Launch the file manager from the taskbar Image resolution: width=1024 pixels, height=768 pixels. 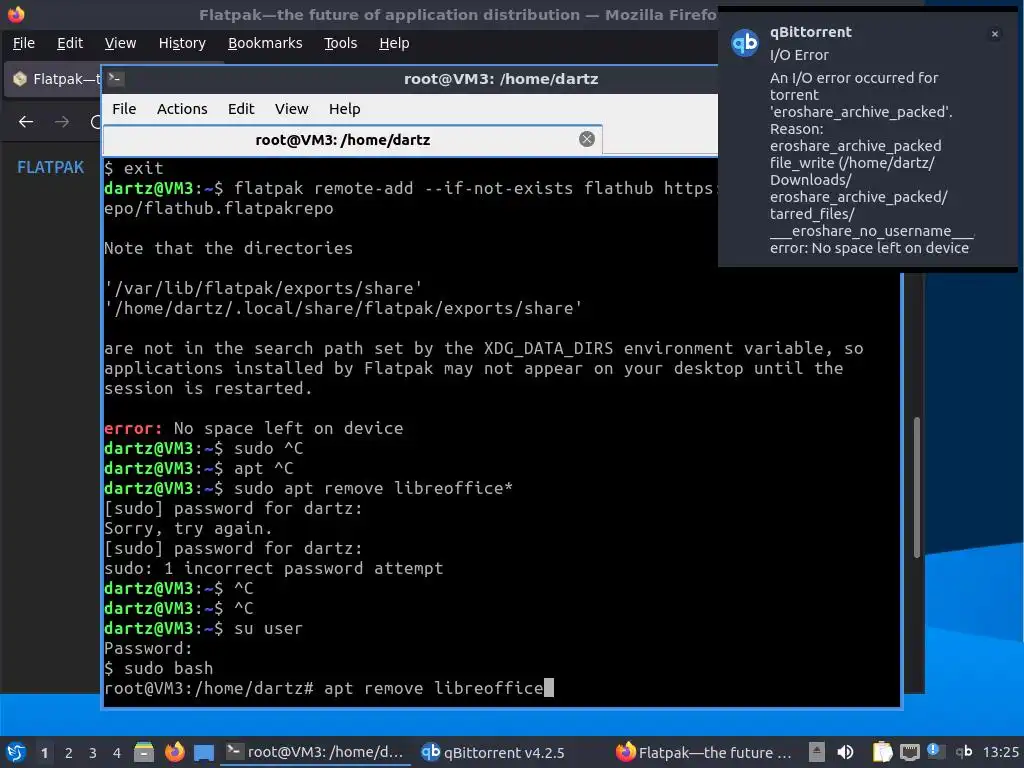point(144,752)
